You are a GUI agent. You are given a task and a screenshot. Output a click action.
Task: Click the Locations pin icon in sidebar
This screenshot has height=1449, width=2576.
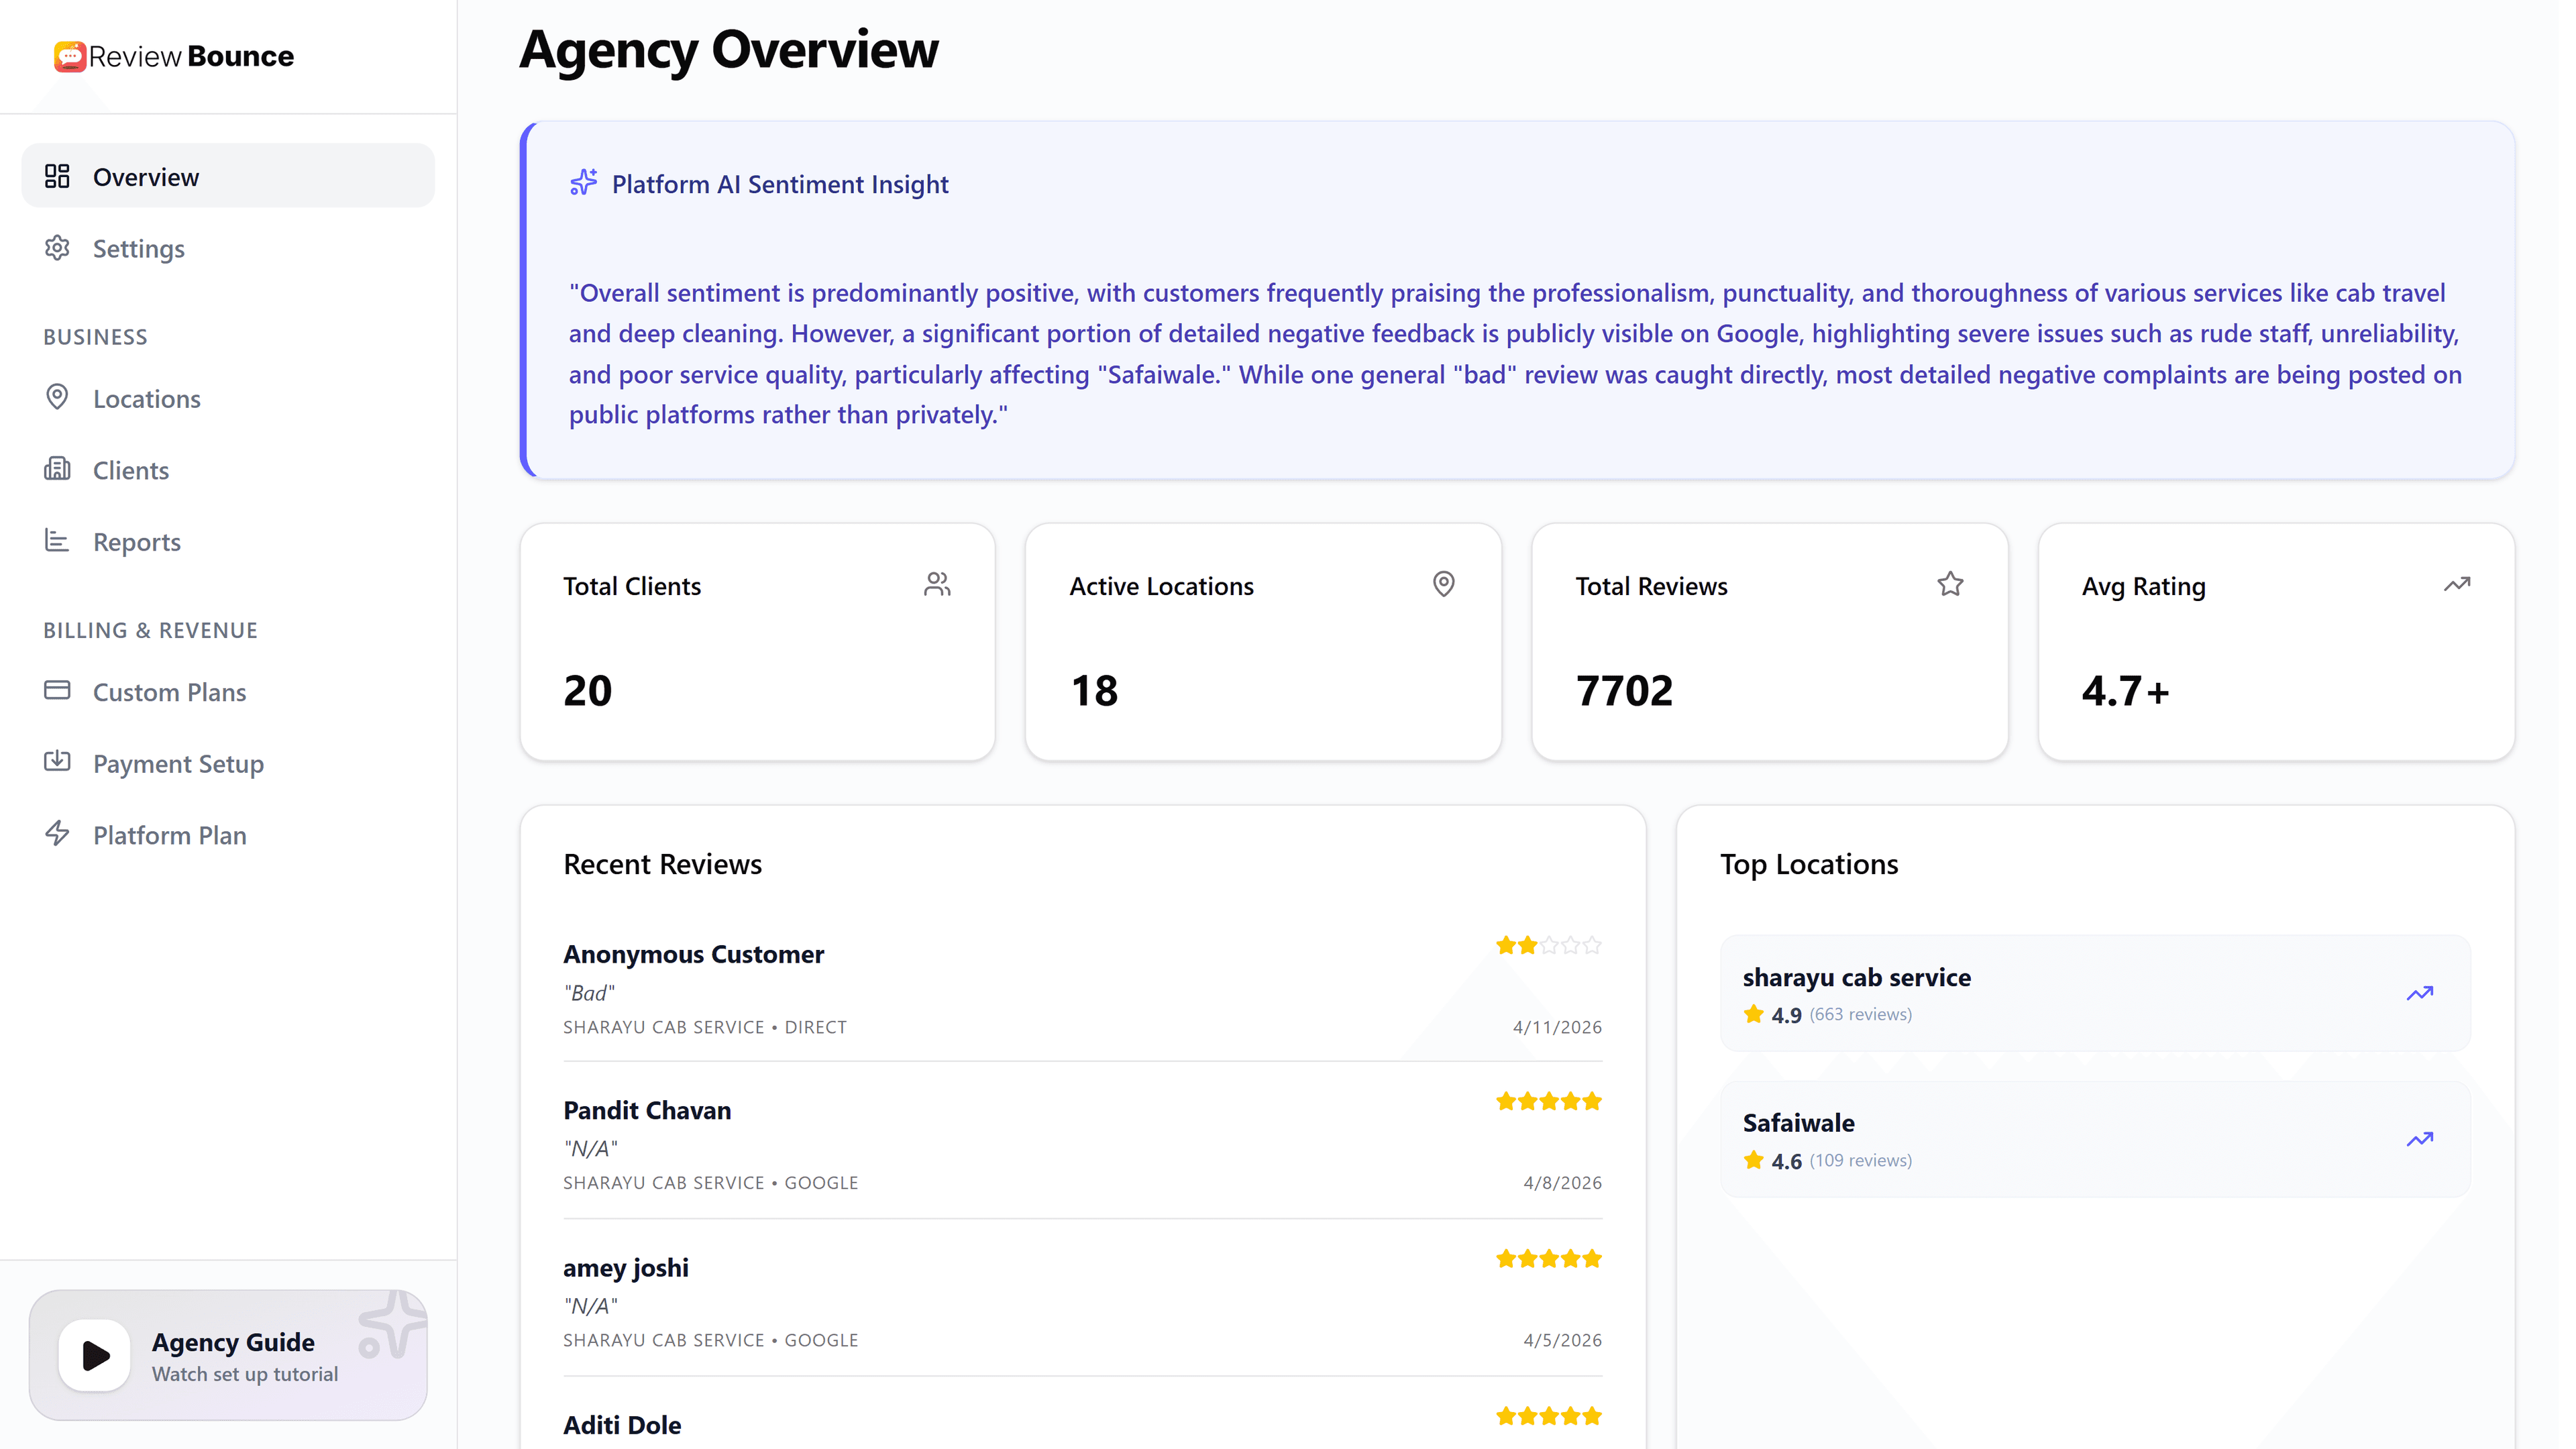coord(57,397)
